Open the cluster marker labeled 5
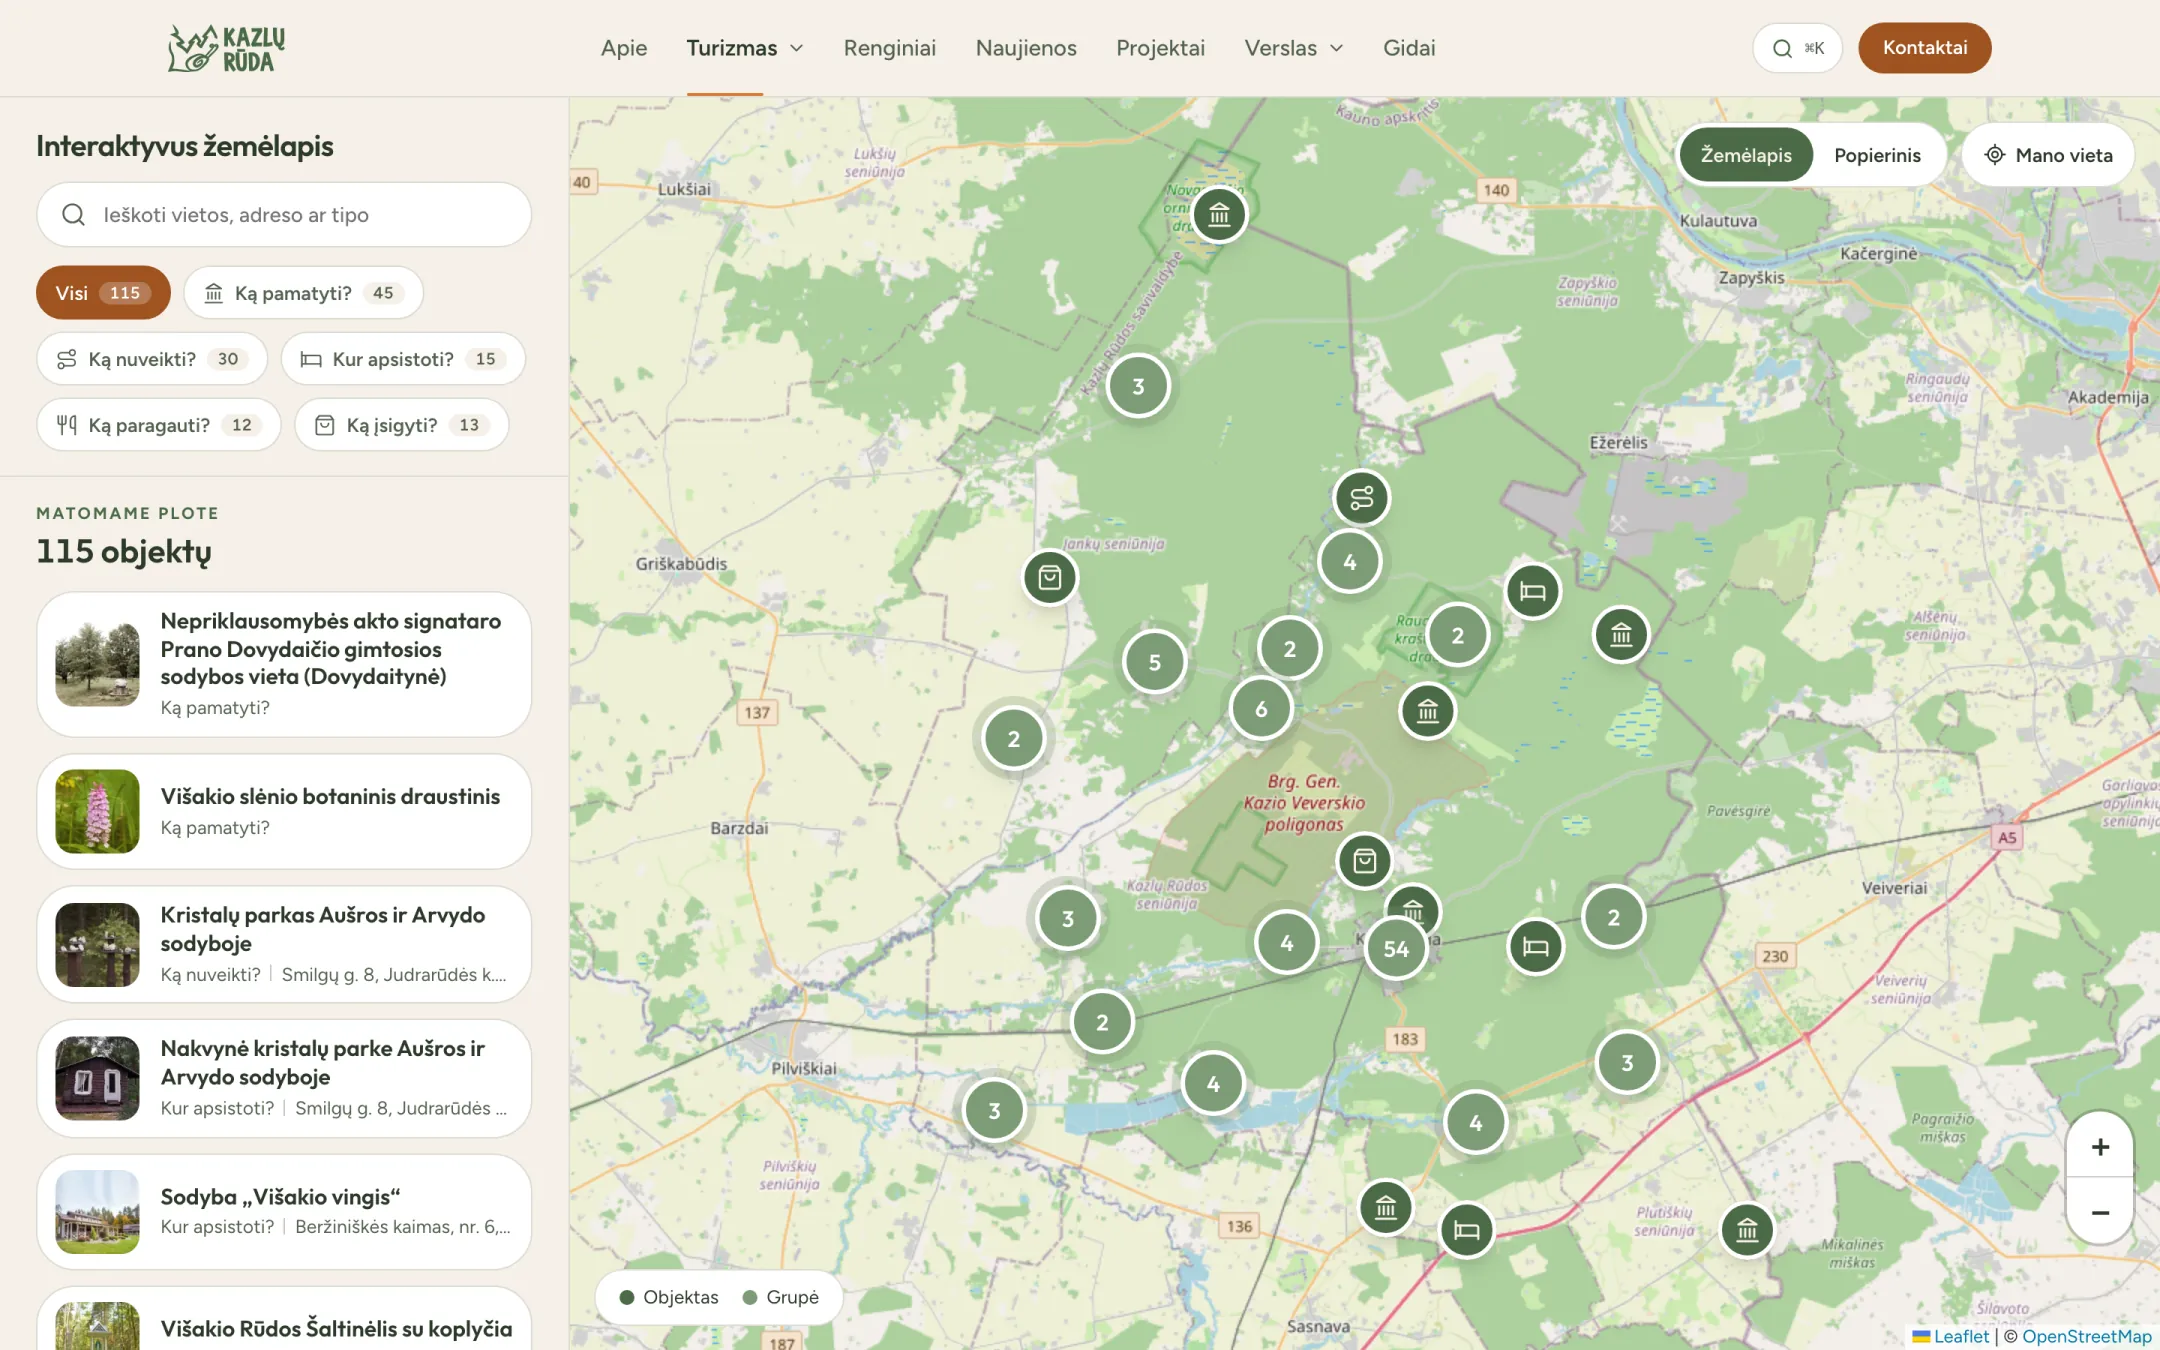 click(1154, 661)
